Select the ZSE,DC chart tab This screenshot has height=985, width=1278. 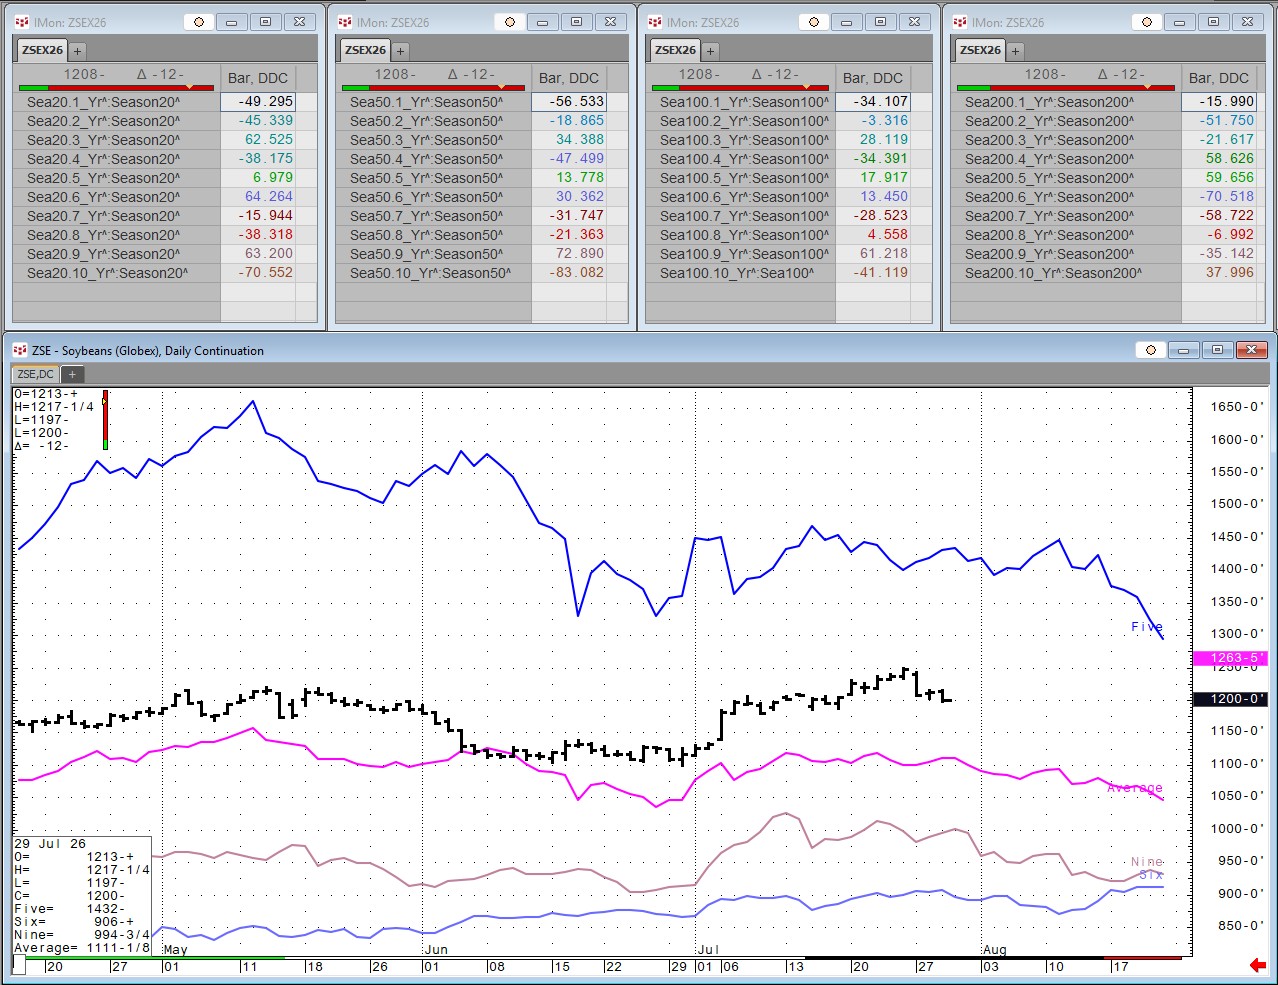click(36, 374)
